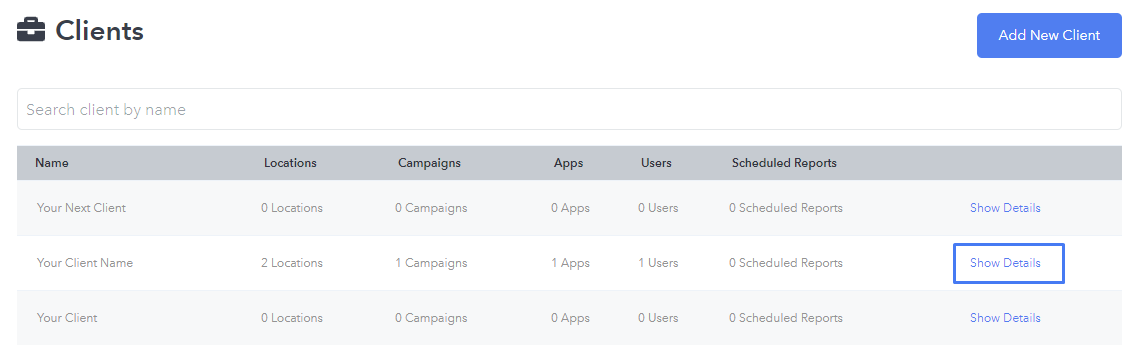Show Details for Your Client Name

point(1005,263)
